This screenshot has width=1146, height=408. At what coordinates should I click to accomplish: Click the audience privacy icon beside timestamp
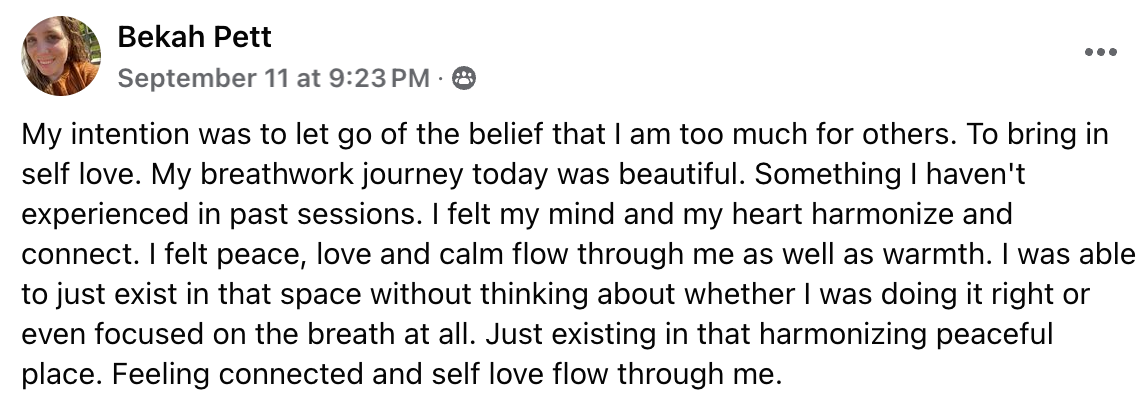coord(464,78)
